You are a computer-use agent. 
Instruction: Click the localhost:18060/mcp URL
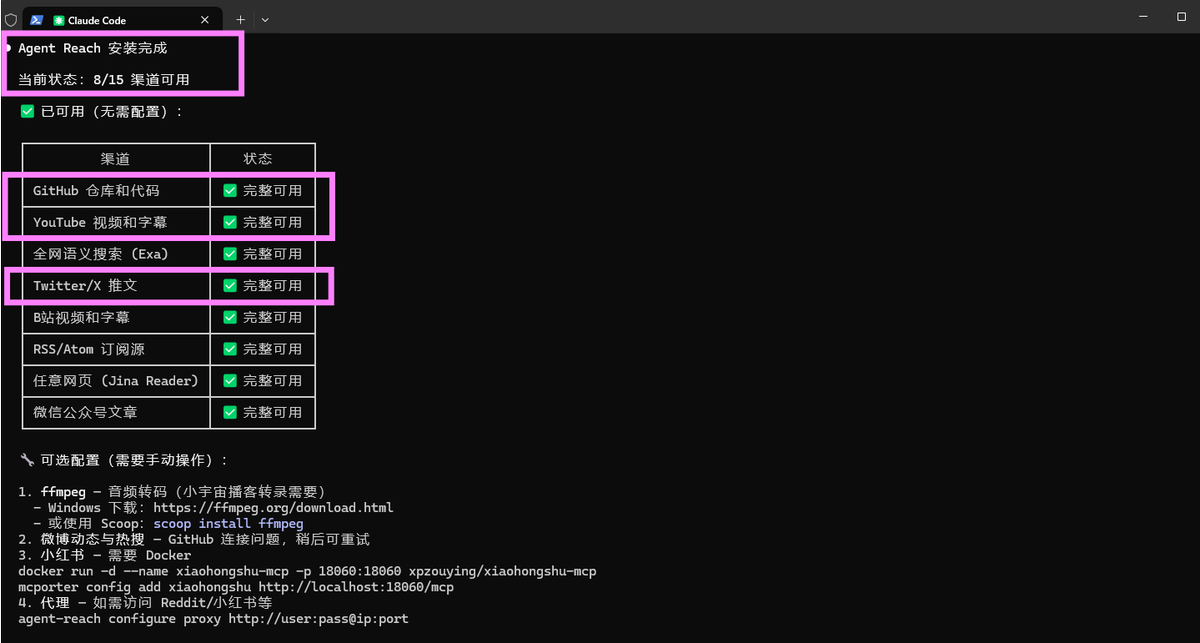[x=356, y=587]
